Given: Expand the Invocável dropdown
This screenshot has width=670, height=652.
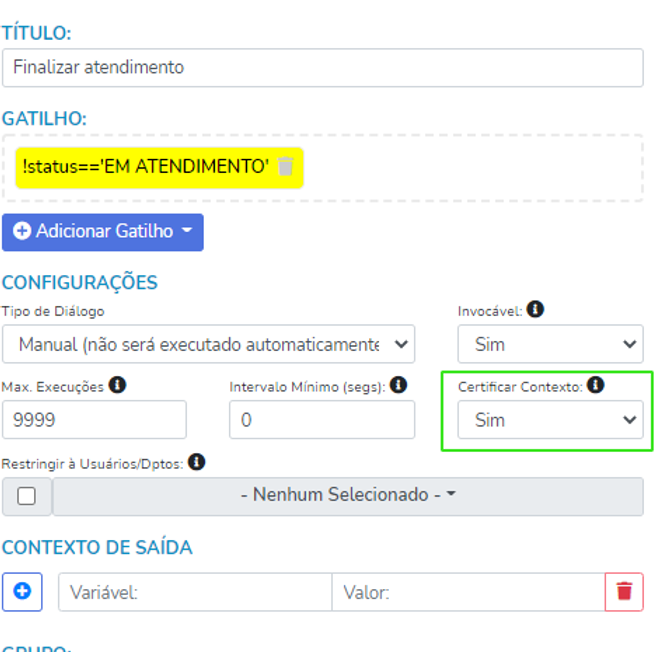Looking at the screenshot, I should [x=550, y=344].
